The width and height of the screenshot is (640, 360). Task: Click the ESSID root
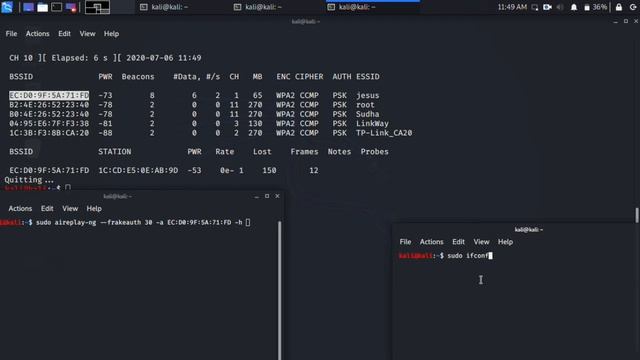tap(365, 104)
